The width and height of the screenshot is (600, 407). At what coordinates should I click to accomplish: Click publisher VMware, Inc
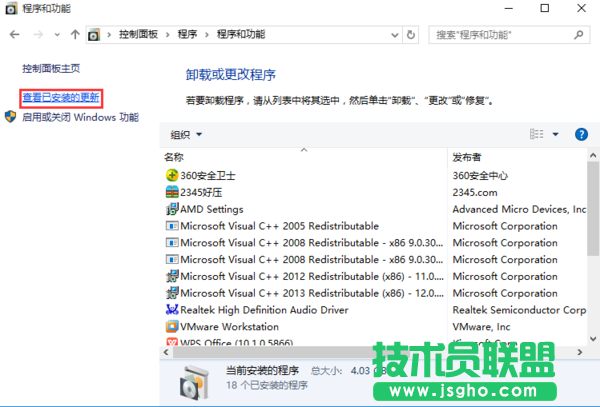pyautogui.click(x=481, y=327)
